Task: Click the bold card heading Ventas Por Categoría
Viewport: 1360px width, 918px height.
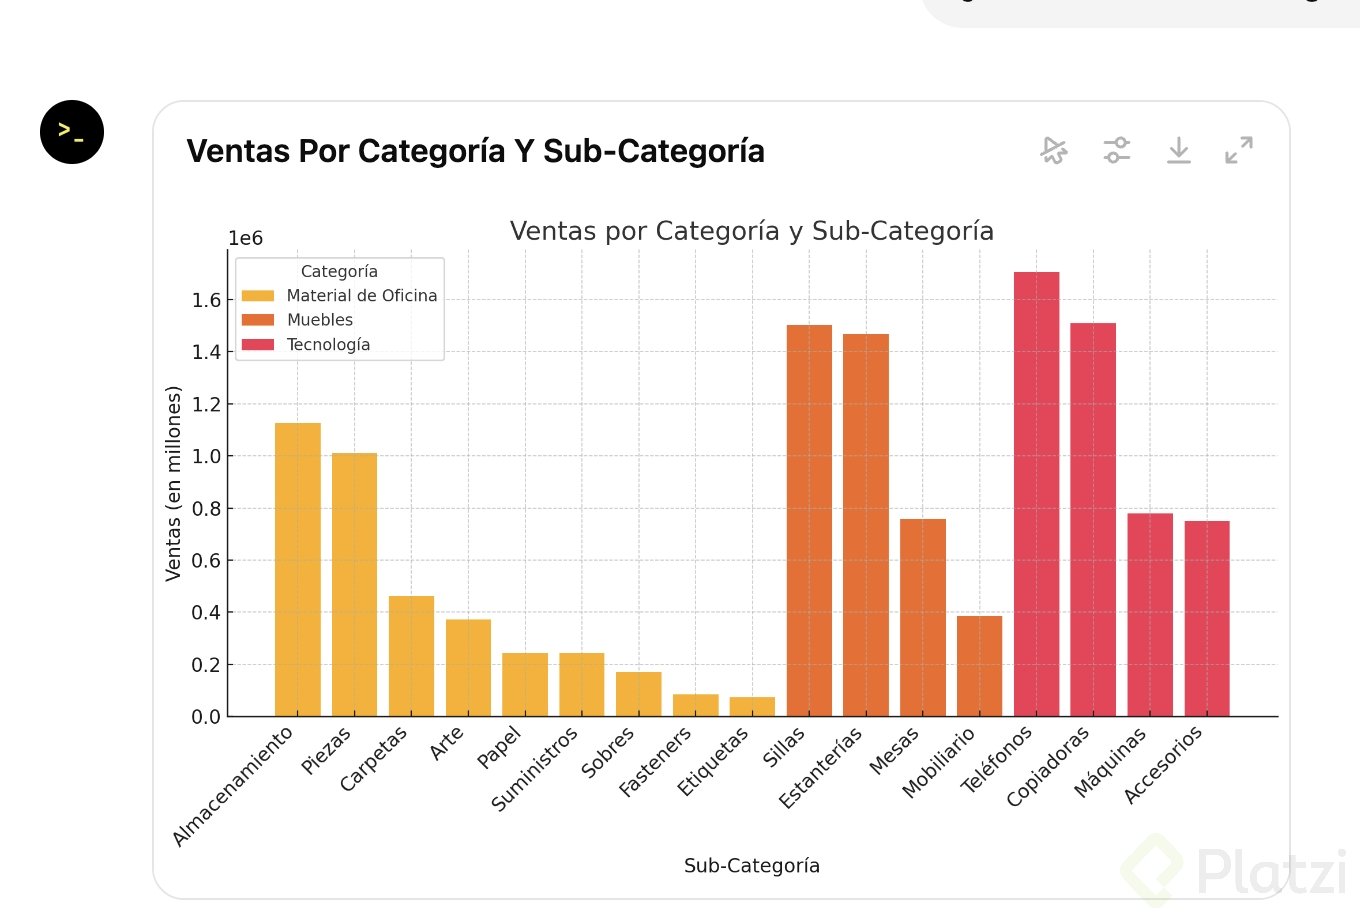Action: pos(475,151)
